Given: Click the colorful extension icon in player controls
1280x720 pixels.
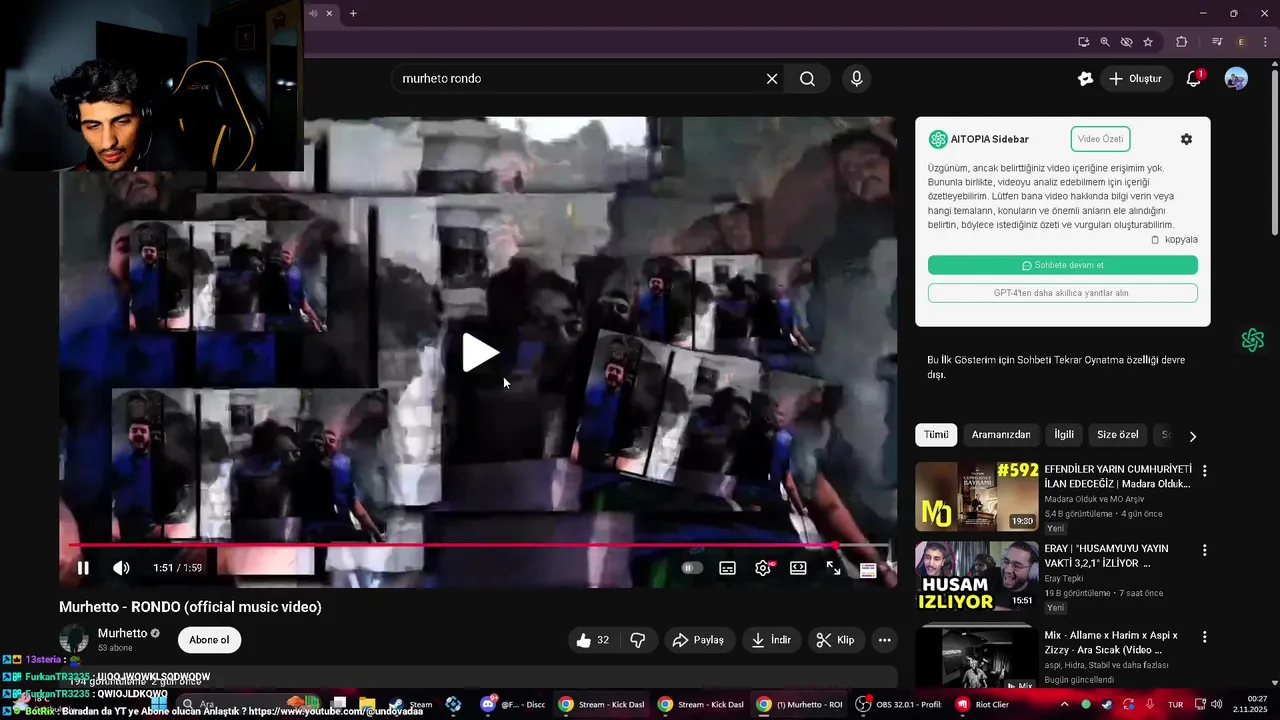Looking at the screenshot, I should [x=868, y=570].
